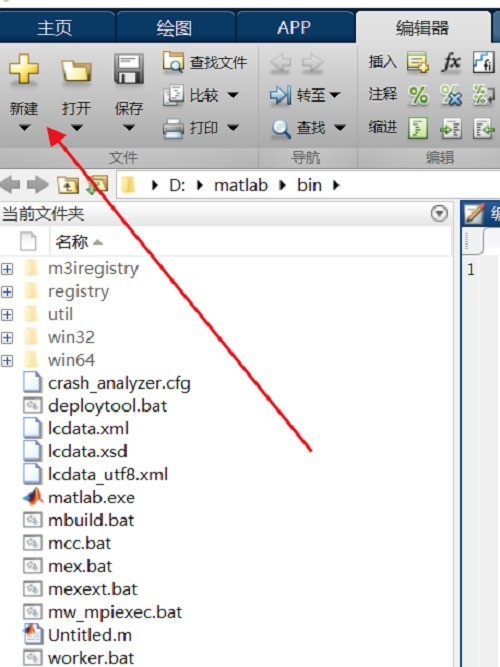Switch to the 绘图 tab
Viewport: 500px width, 667px height.
pyautogui.click(x=174, y=28)
